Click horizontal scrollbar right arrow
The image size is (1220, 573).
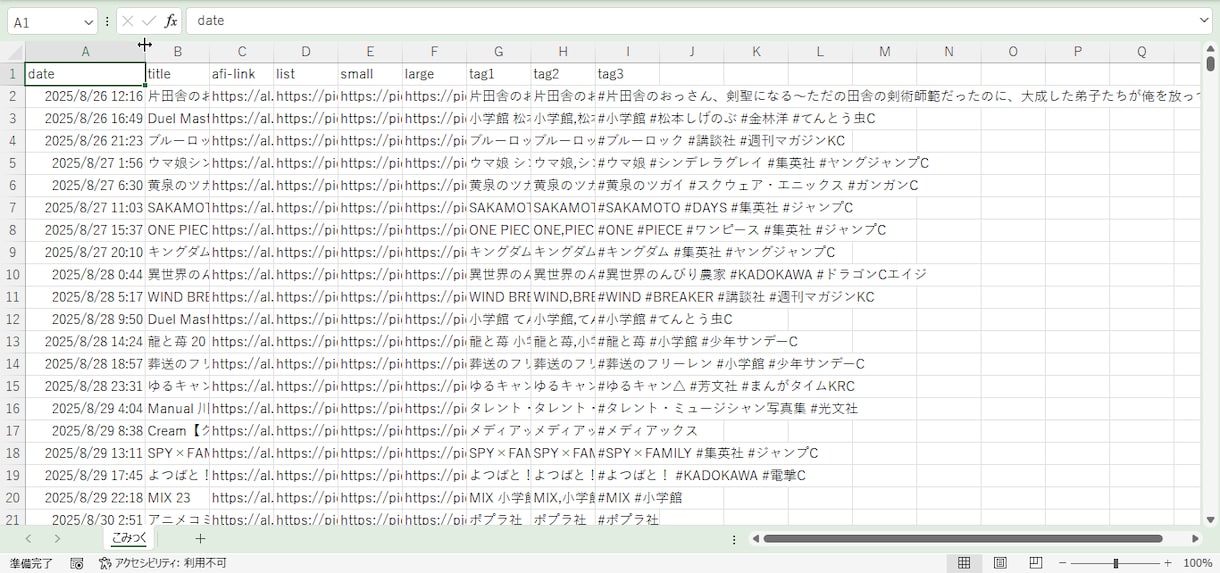click(x=1195, y=539)
